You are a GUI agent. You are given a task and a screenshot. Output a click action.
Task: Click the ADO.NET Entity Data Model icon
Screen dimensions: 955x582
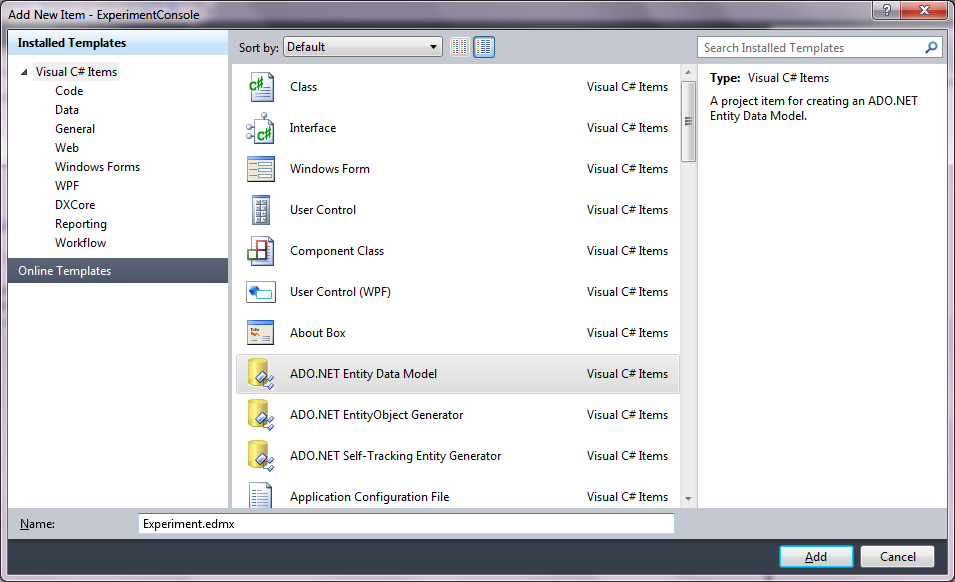pyautogui.click(x=261, y=374)
